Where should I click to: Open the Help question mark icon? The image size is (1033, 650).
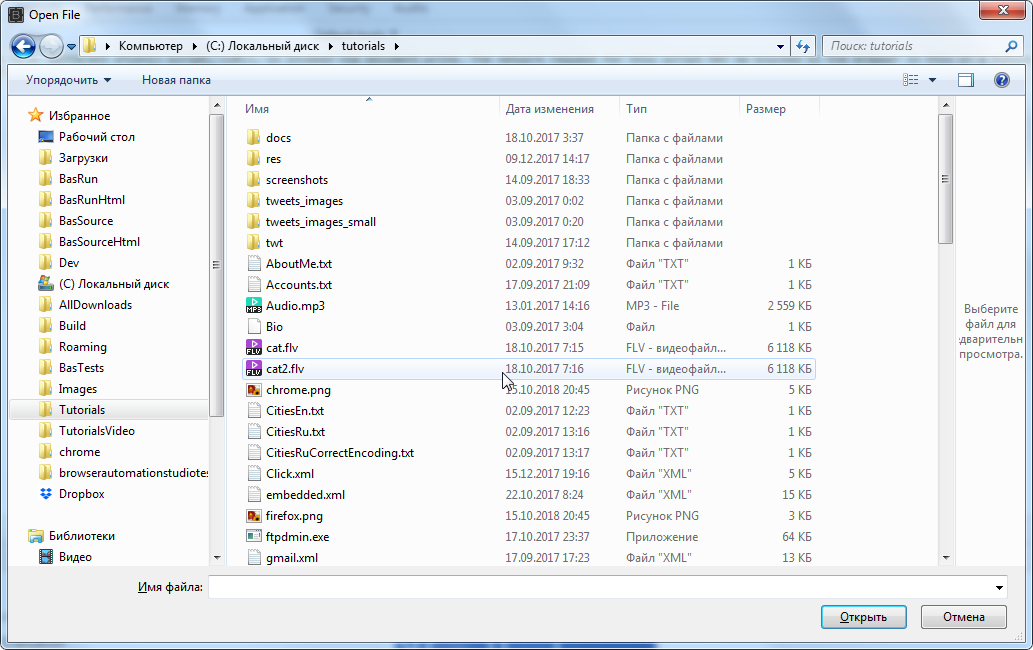(x=1001, y=80)
